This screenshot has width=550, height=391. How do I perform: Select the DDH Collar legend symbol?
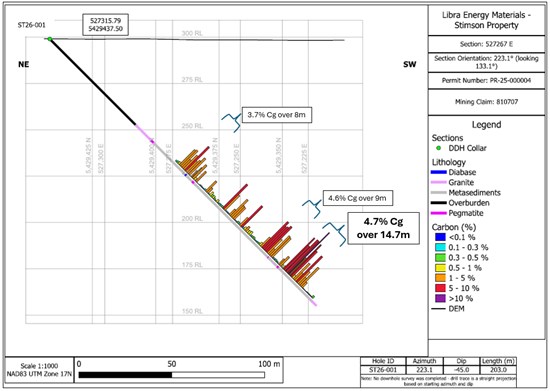click(x=438, y=148)
